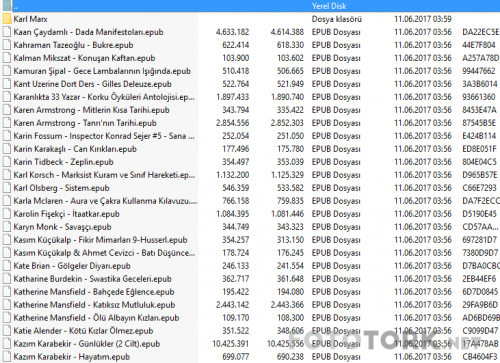Select 'Kasım Küçükalp - Fikir Mimarları 9-Husserl.epub'
500x363 pixels.
pos(100,240)
